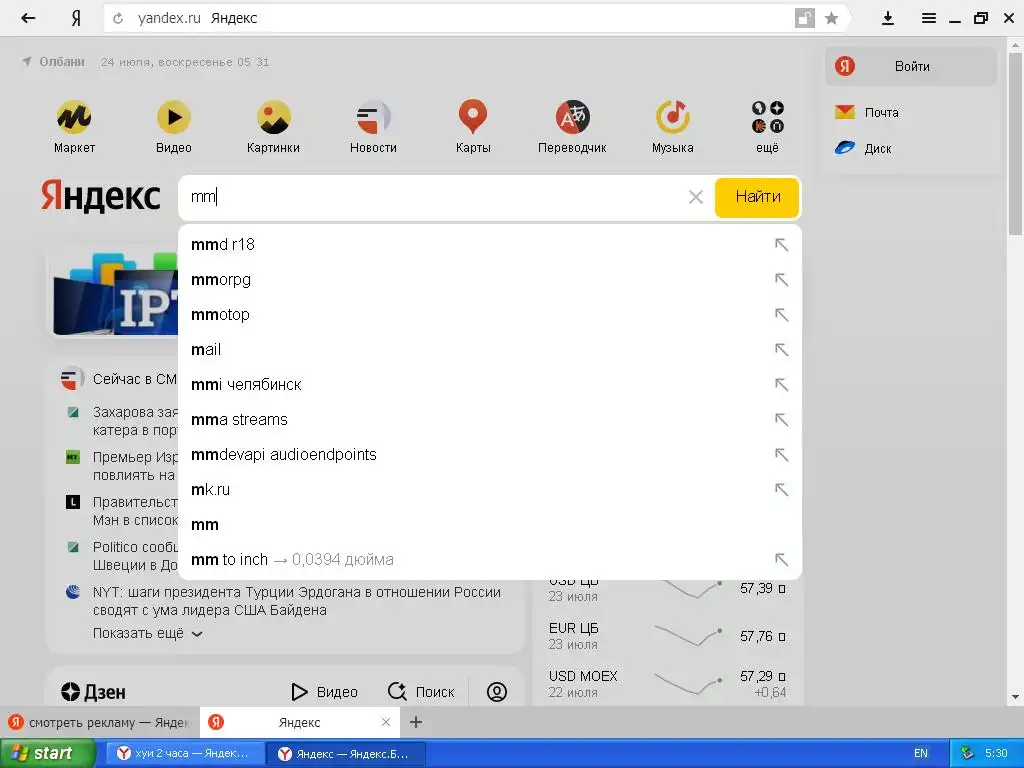Open Почта mail link
The width and height of the screenshot is (1024, 768).
pos(867,112)
